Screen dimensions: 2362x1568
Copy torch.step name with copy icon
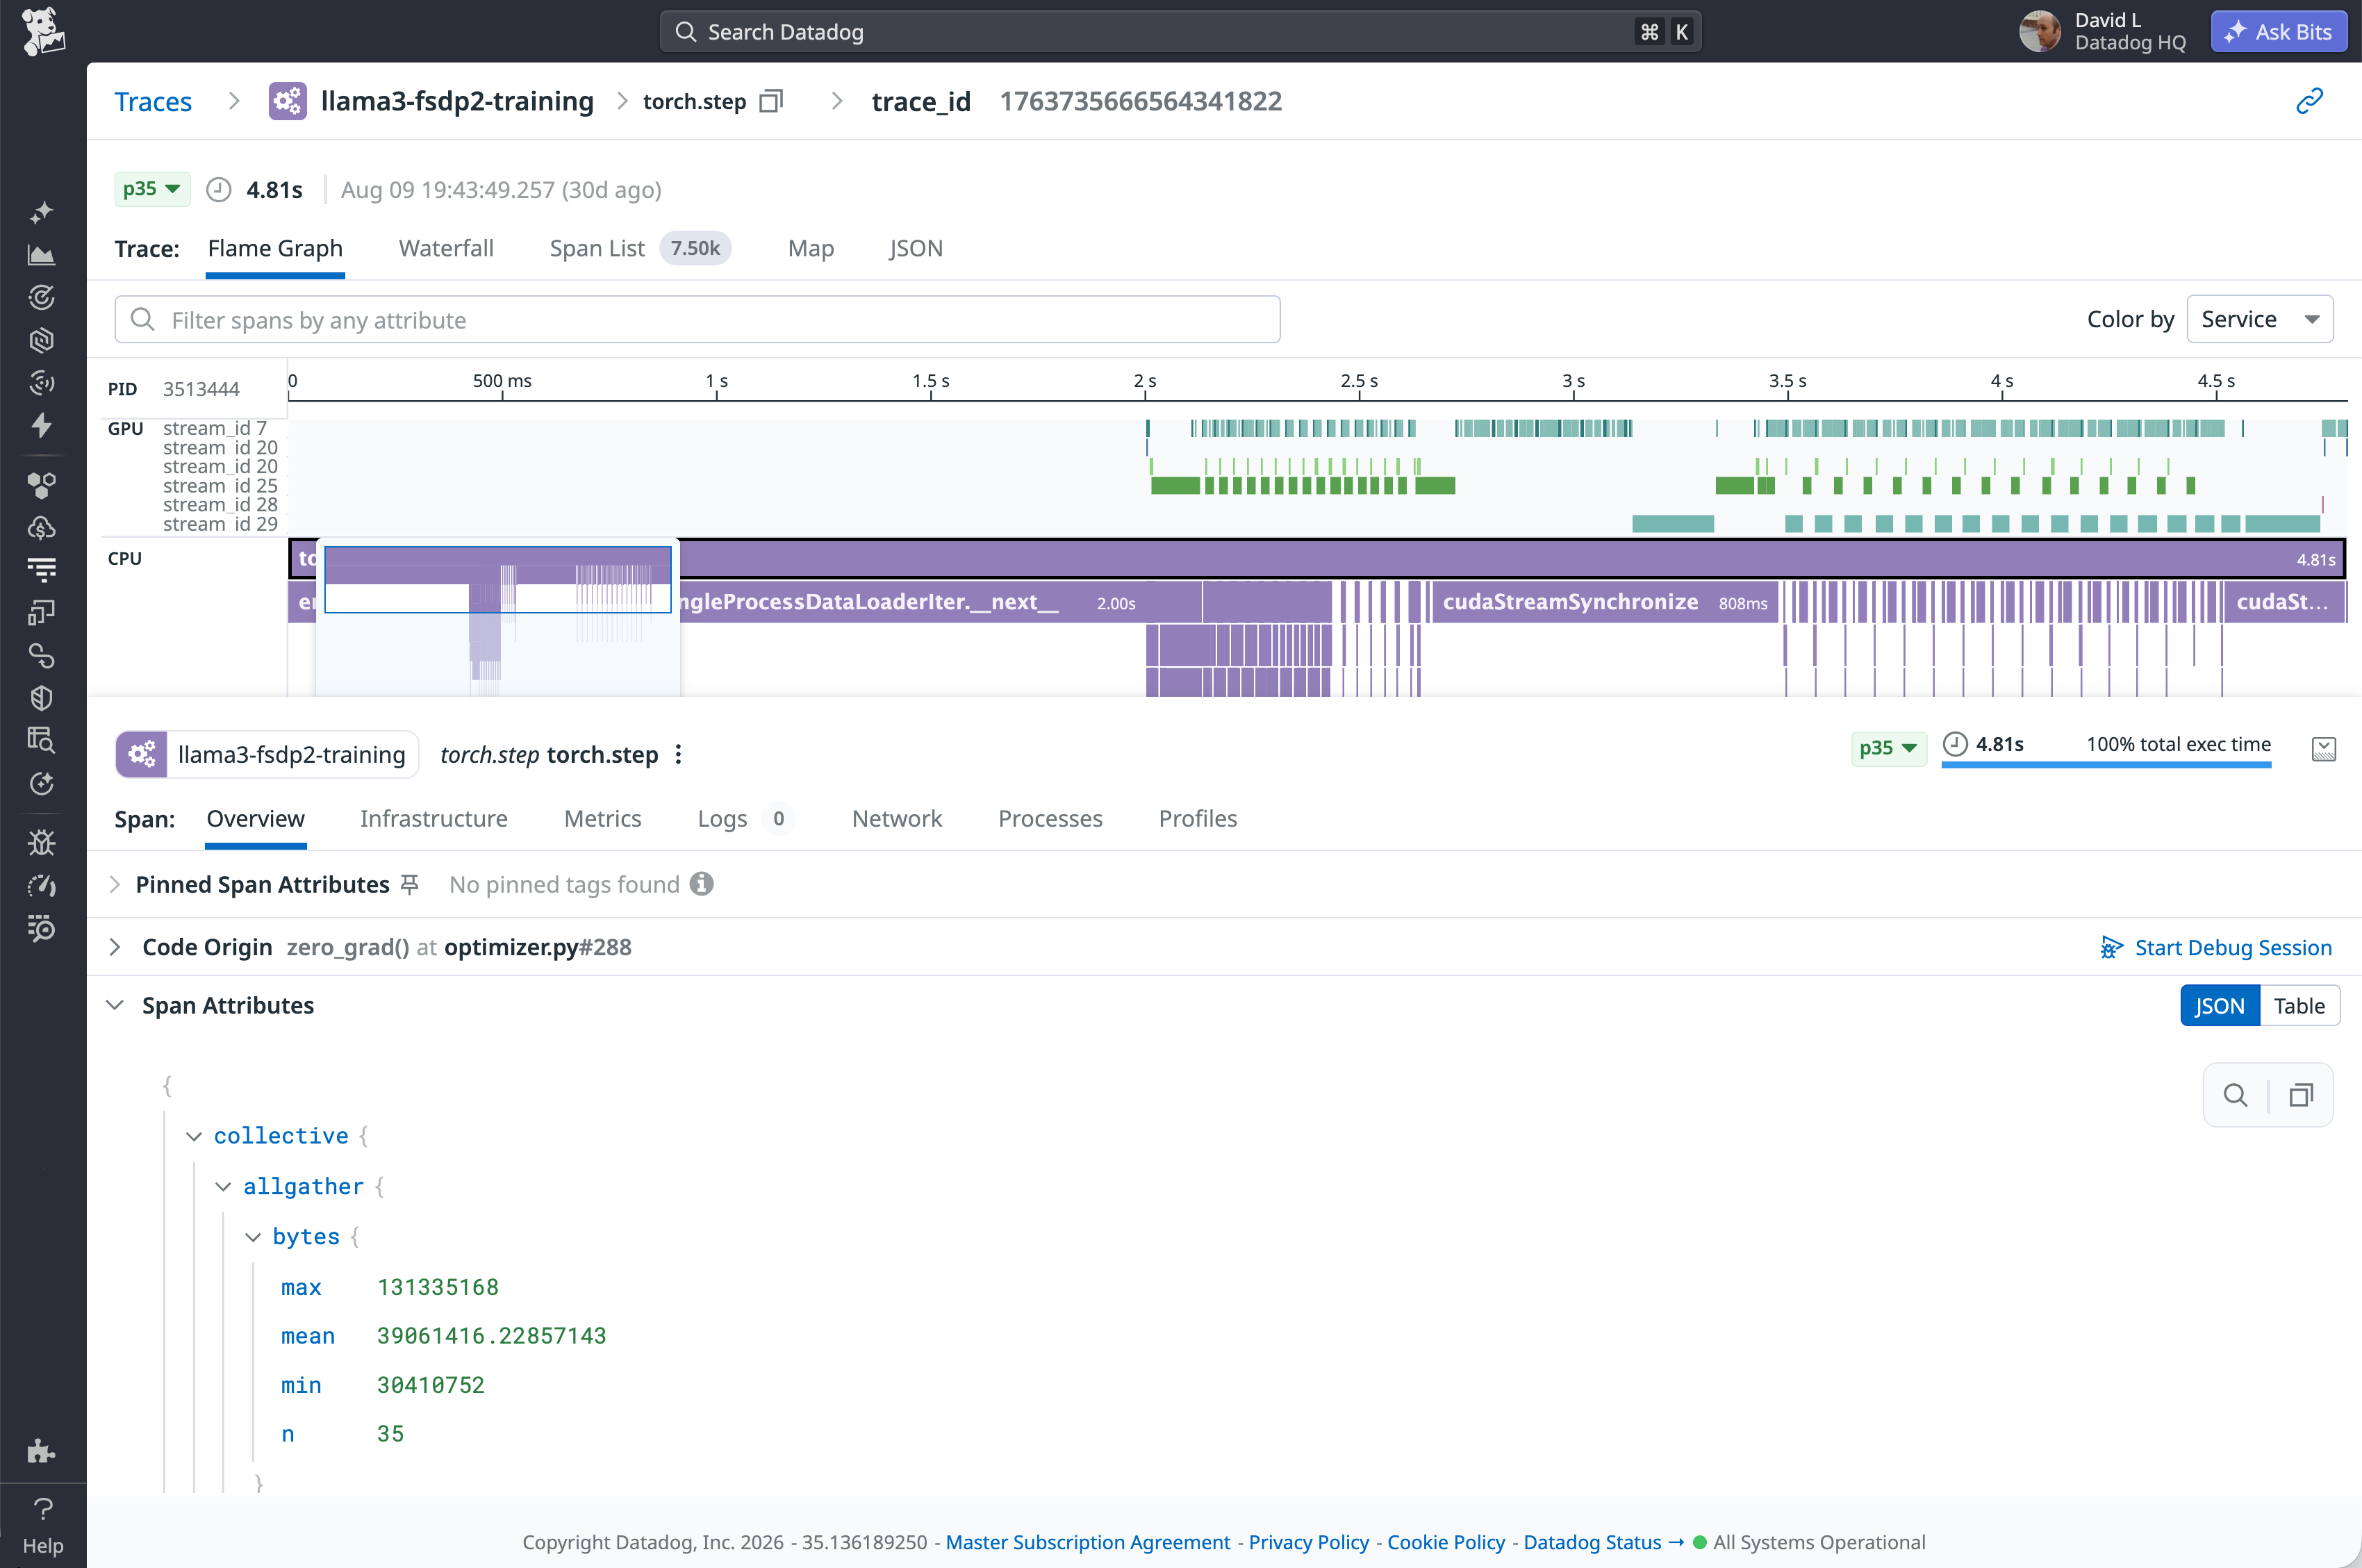pyautogui.click(x=771, y=101)
